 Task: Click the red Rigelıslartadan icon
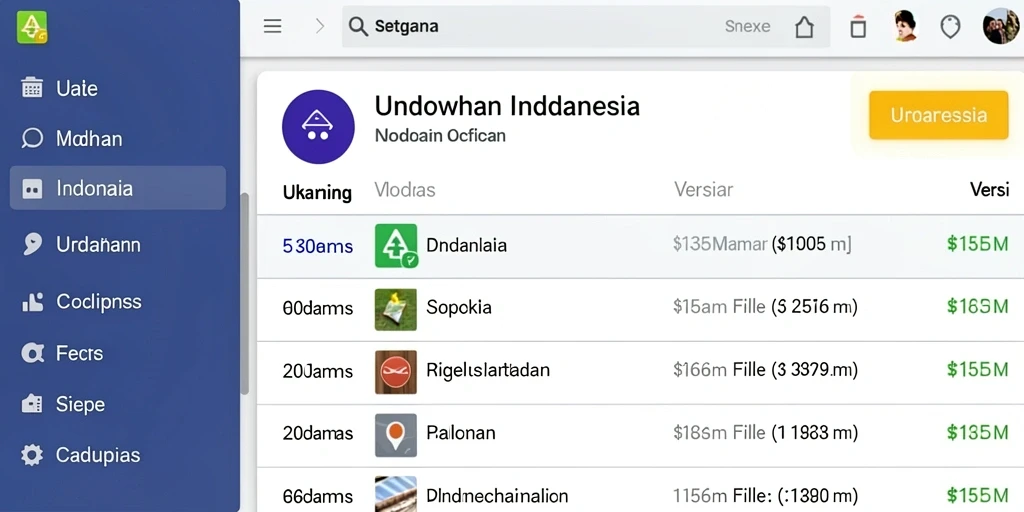(x=396, y=372)
